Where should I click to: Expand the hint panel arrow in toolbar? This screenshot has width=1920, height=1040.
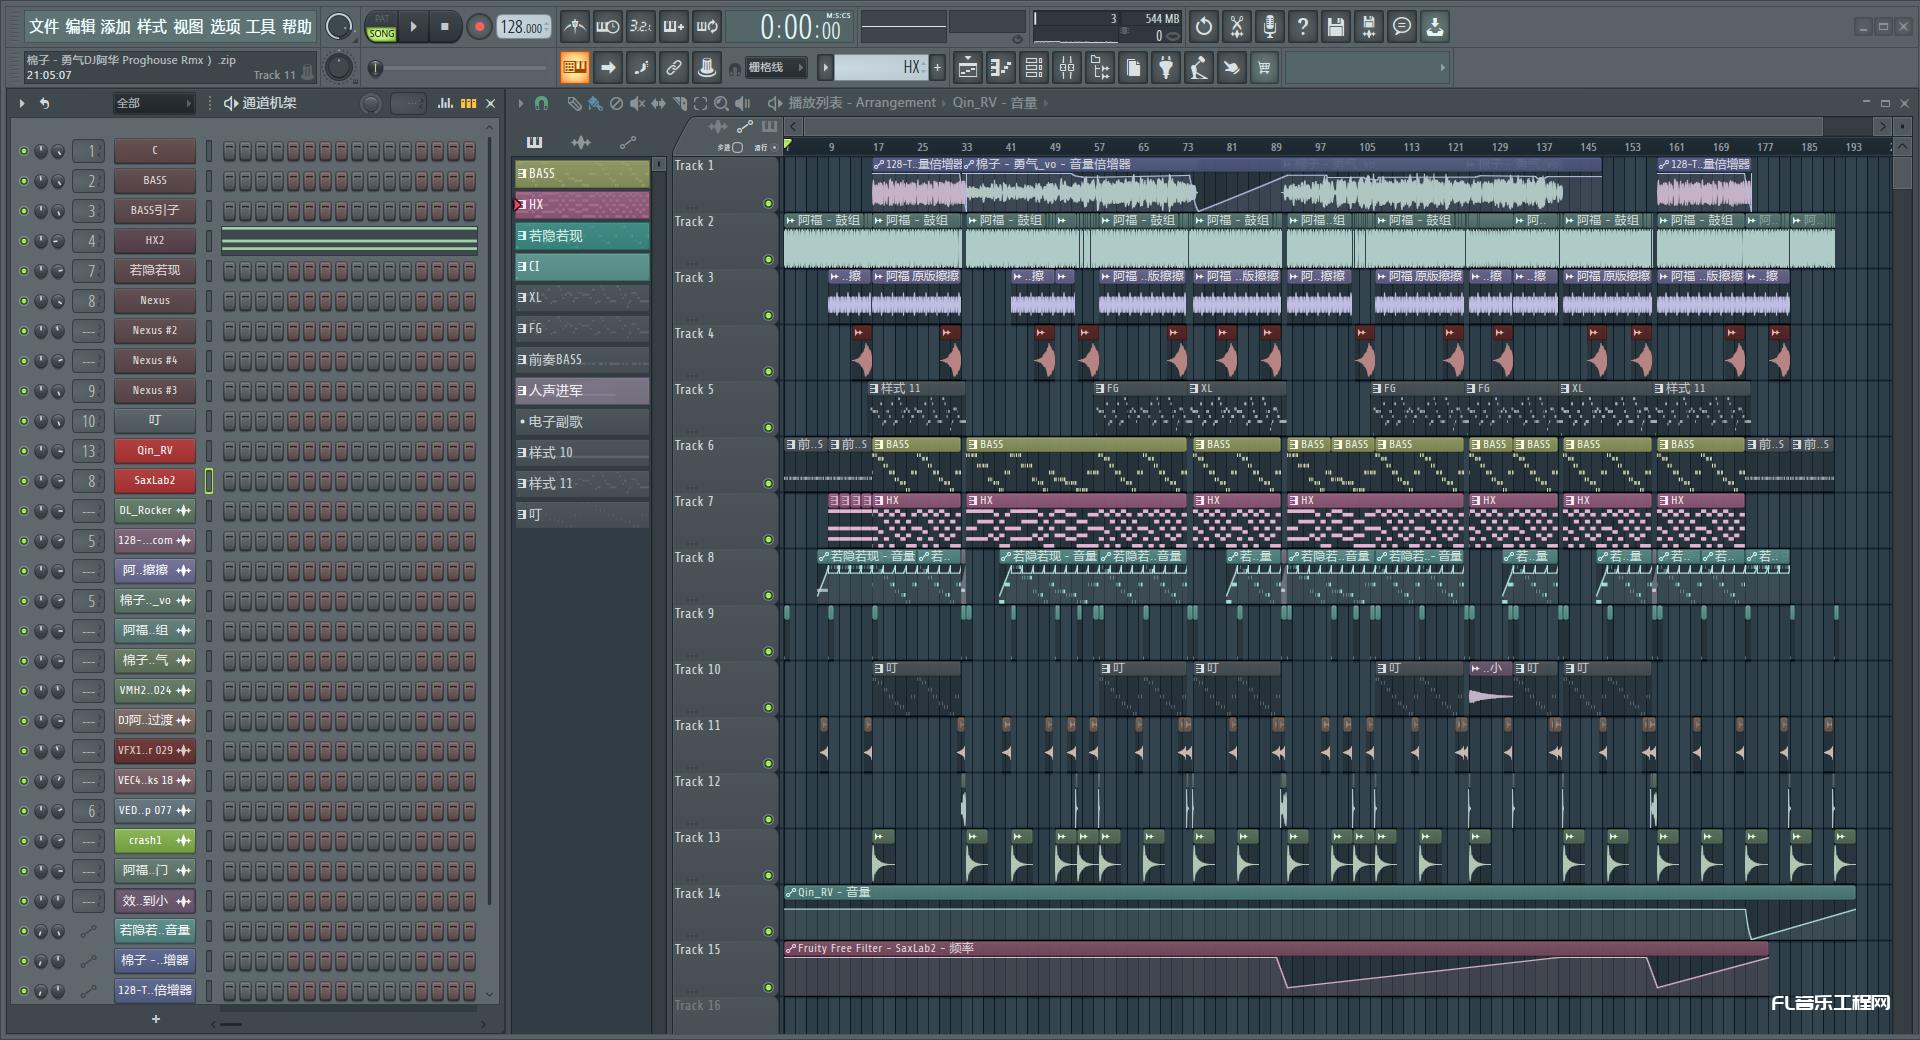coord(1442,68)
